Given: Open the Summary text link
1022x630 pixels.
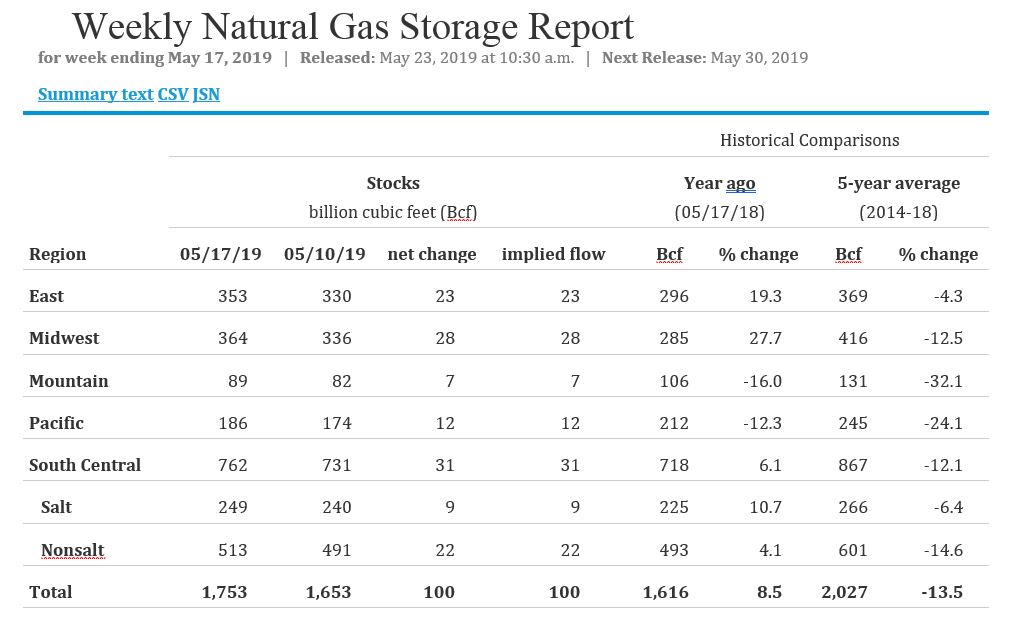Looking at the screenshot, I should [x=96, y=95].
